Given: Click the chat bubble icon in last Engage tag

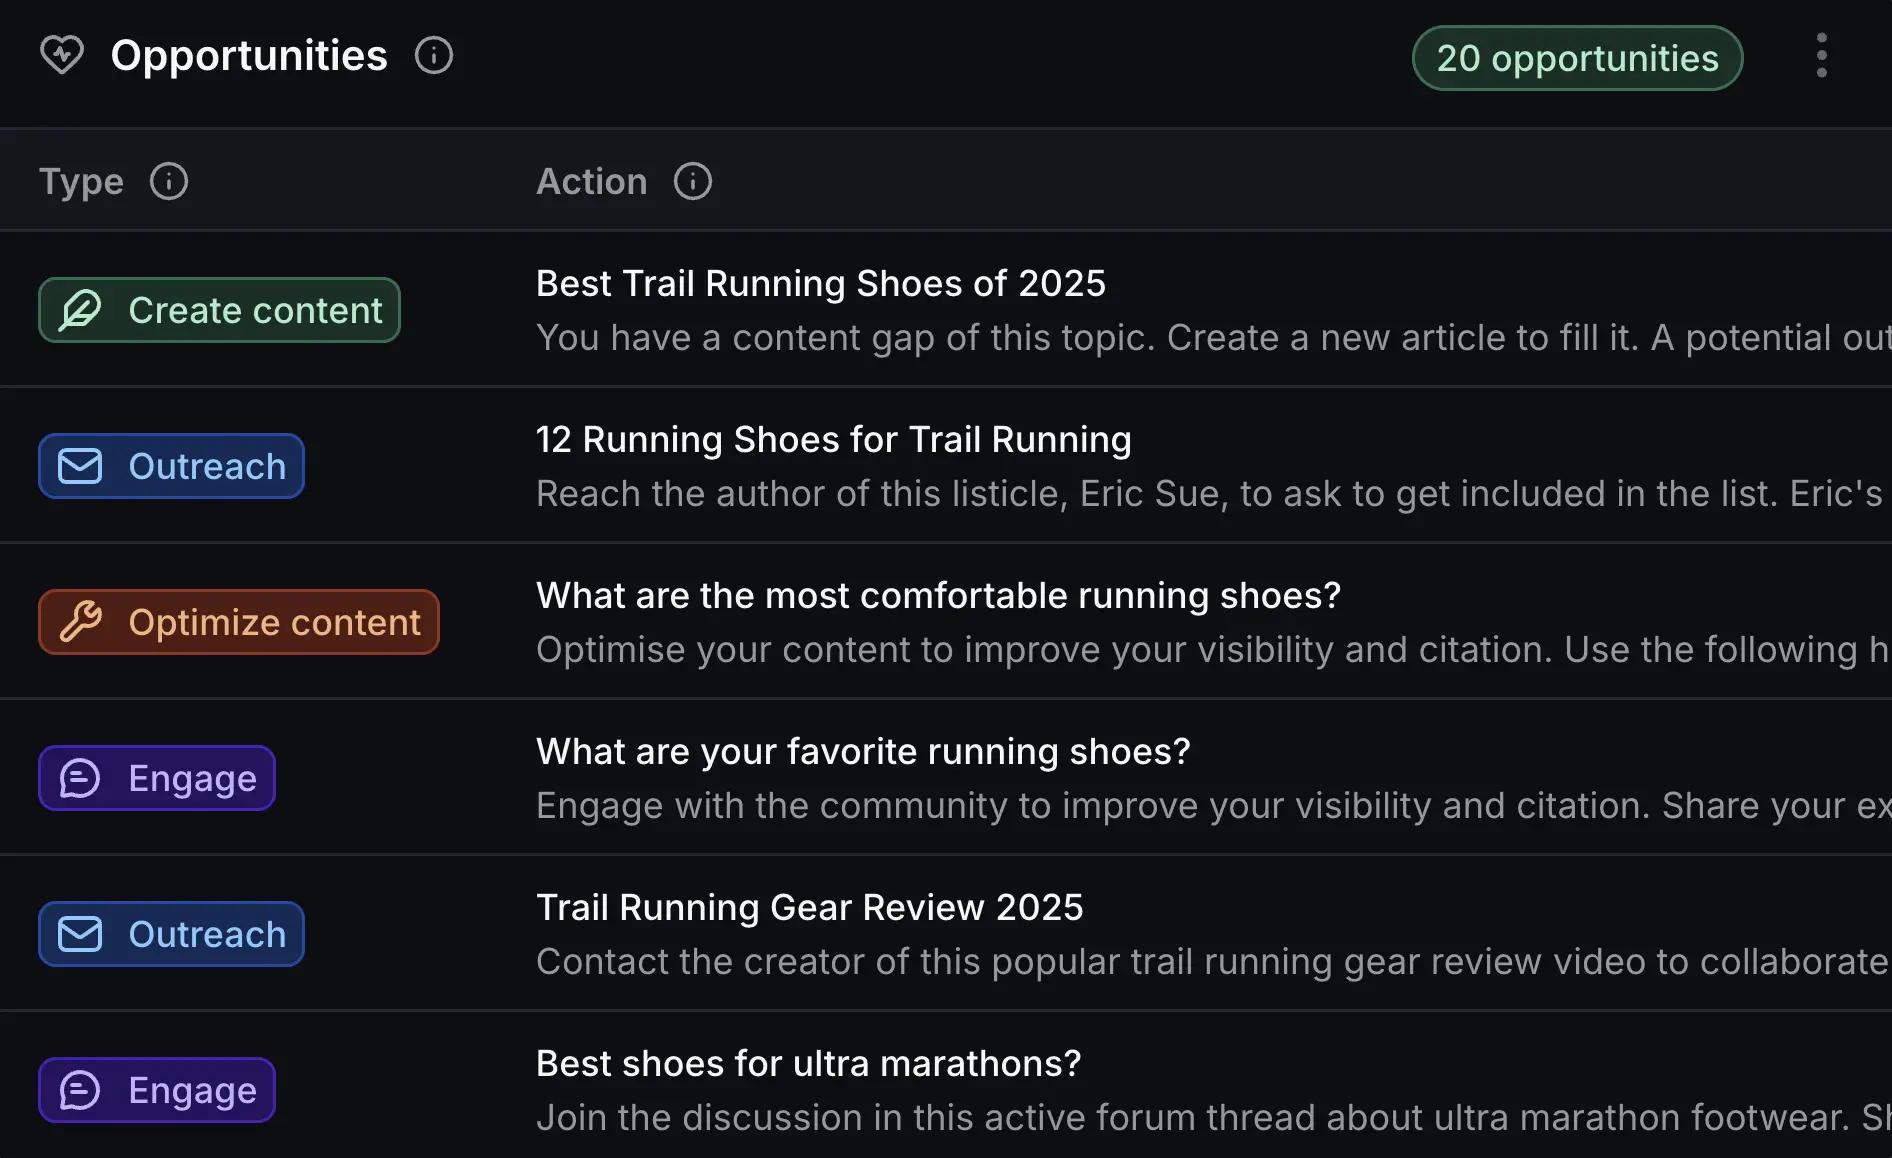Looking at the screenshot, I should [x=80, y=1090].
